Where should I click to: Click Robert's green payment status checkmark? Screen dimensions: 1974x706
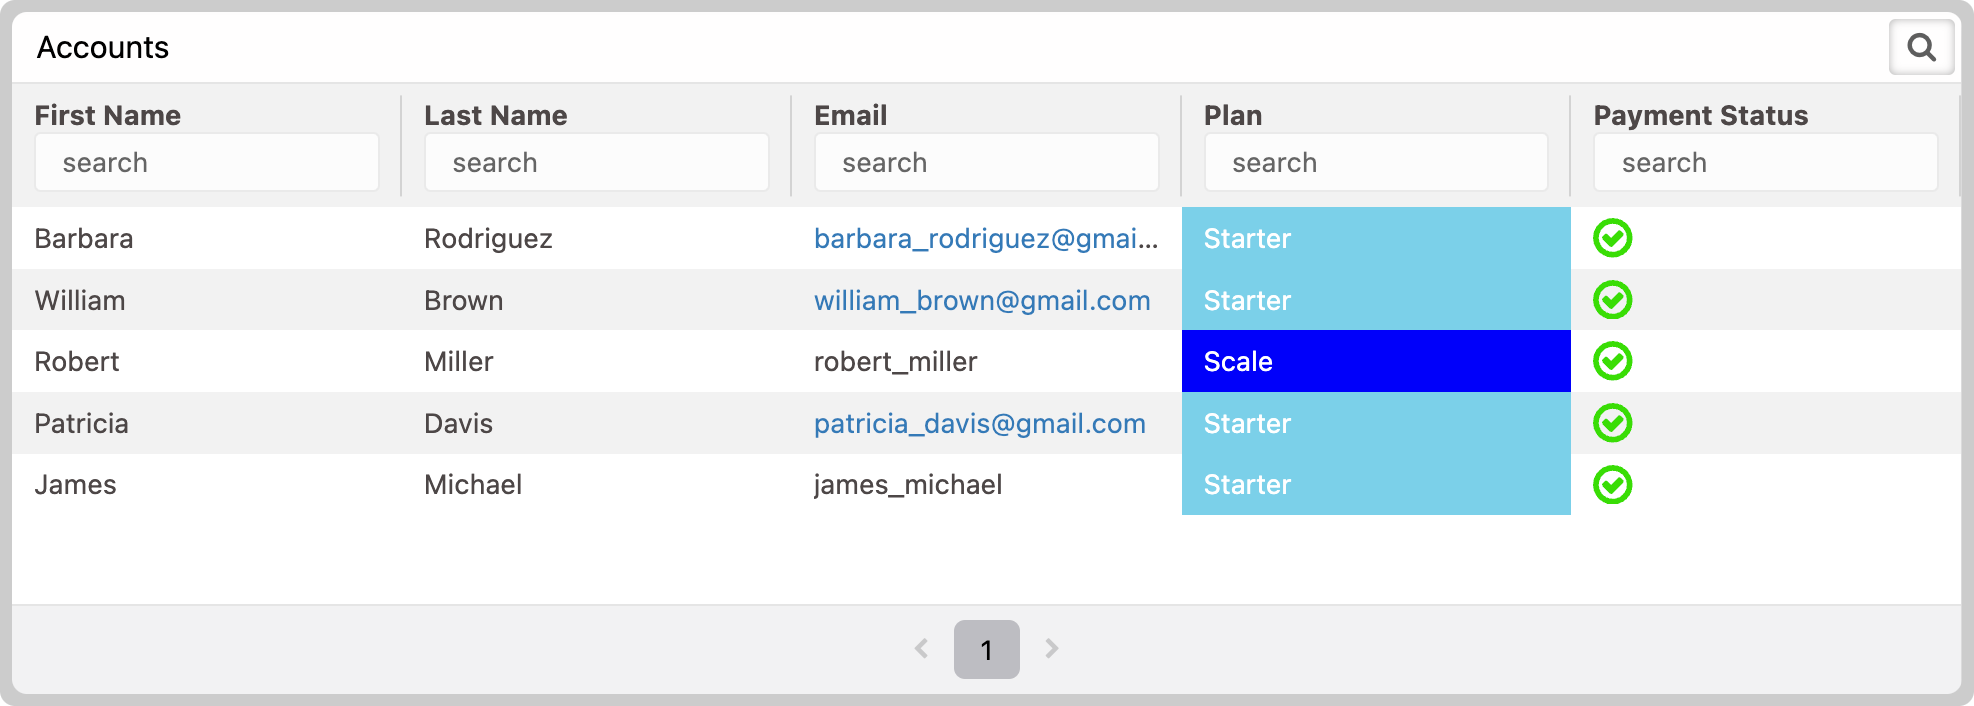point(1612,361)
